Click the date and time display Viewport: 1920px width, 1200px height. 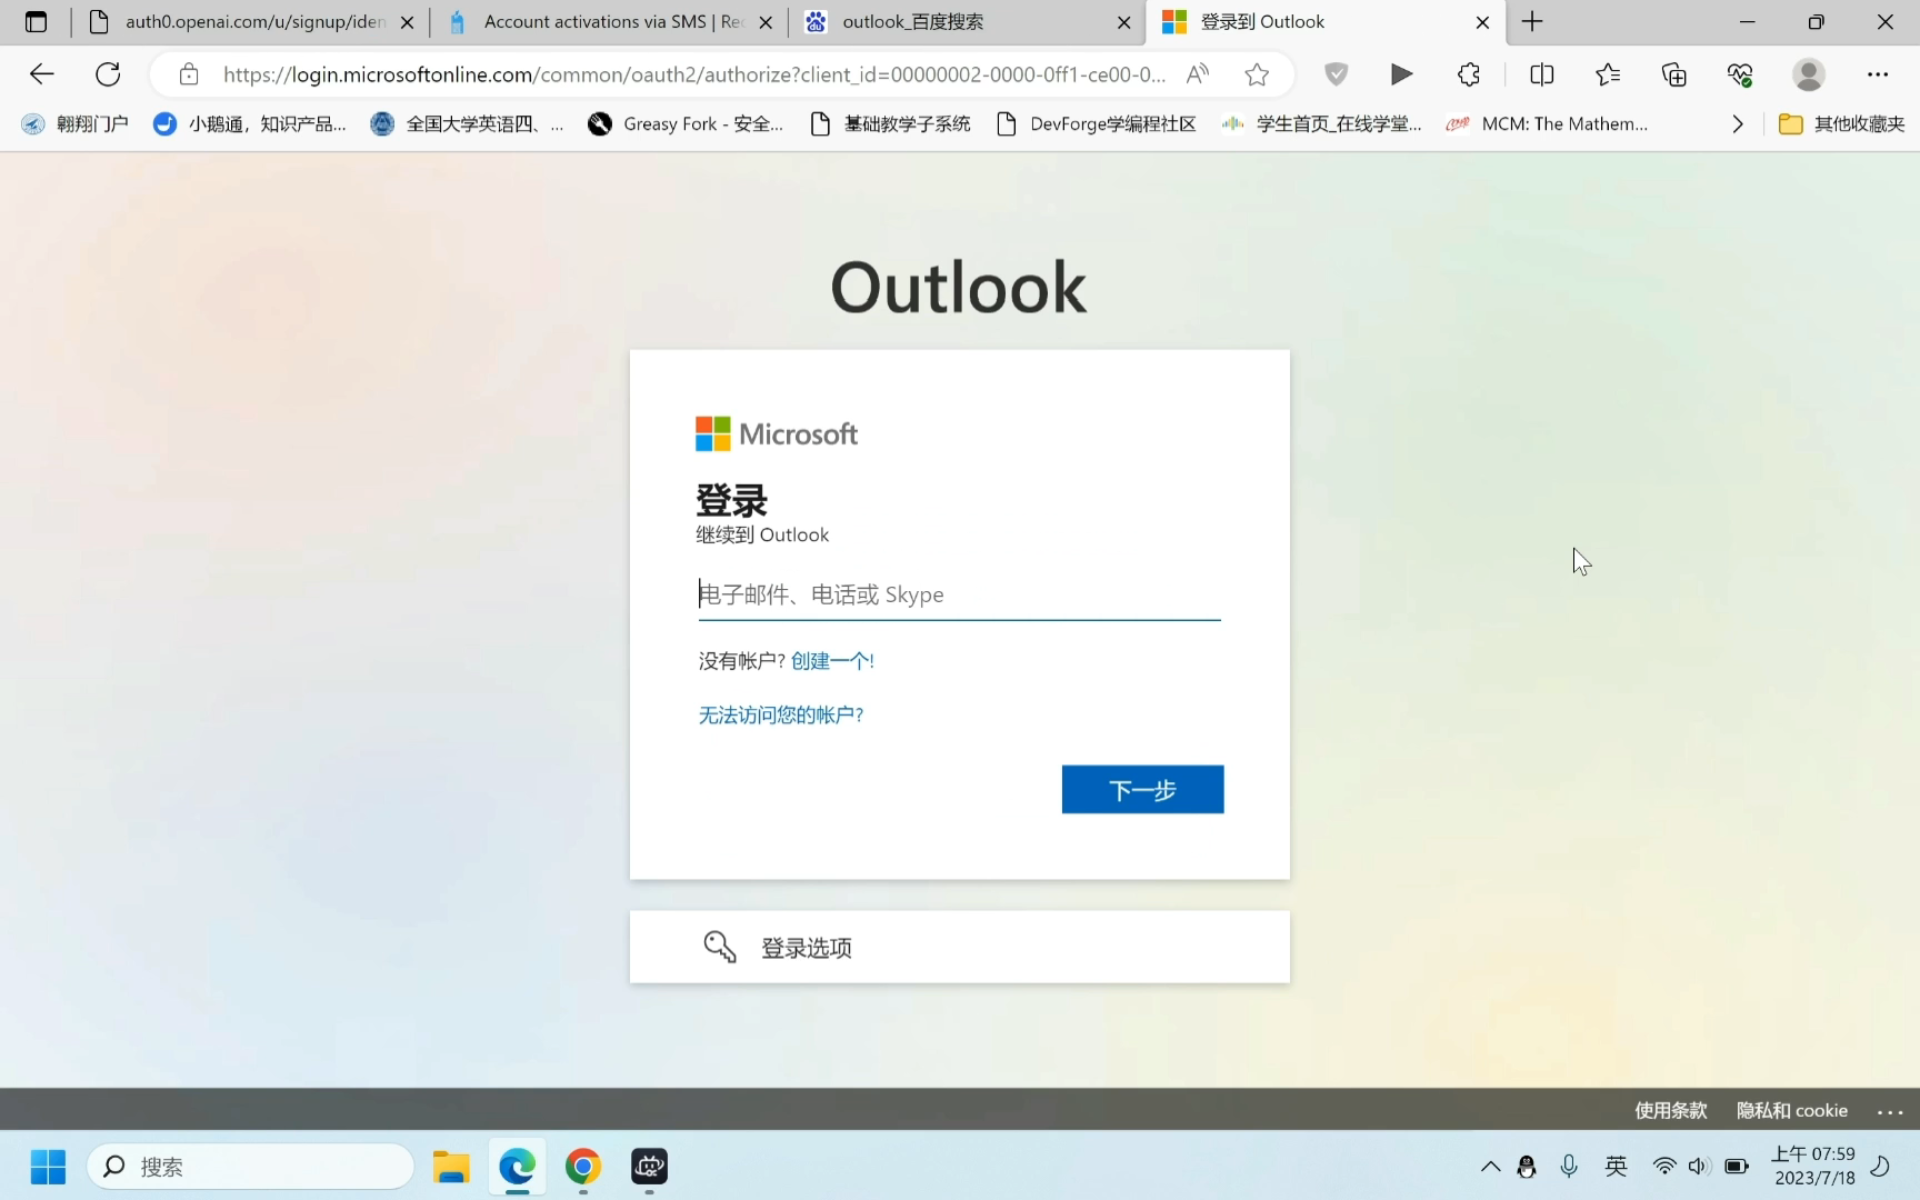click(1818, 1167)
